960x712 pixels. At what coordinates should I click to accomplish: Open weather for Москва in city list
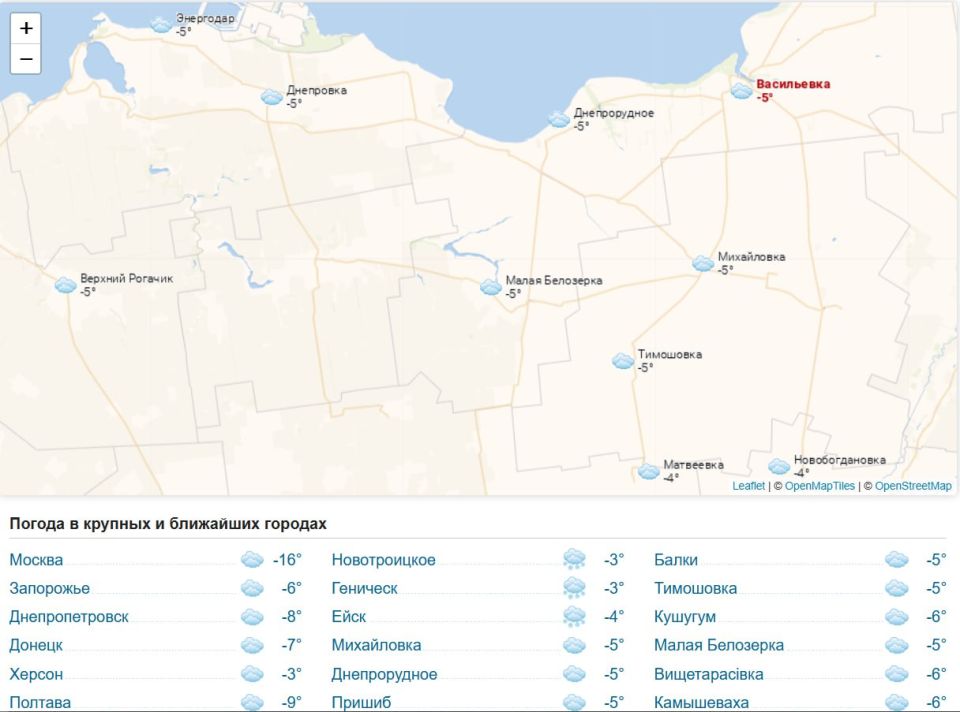click(x=36, y=560)
